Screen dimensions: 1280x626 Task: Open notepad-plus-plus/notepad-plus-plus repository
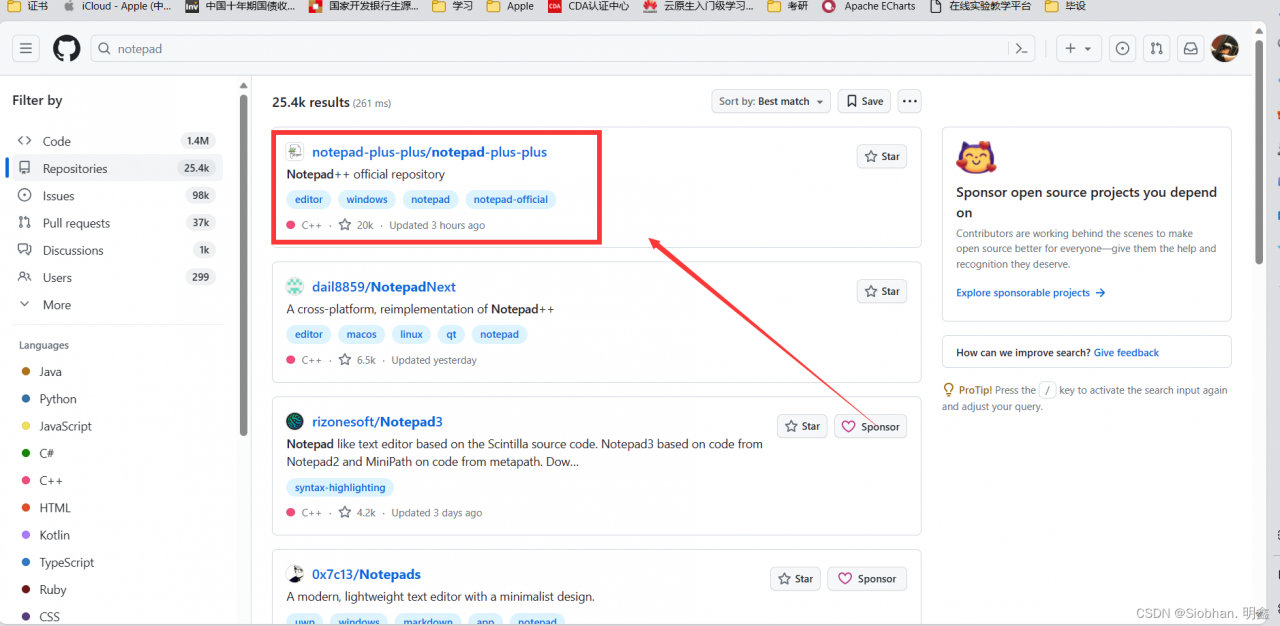(x=429, y=152)
